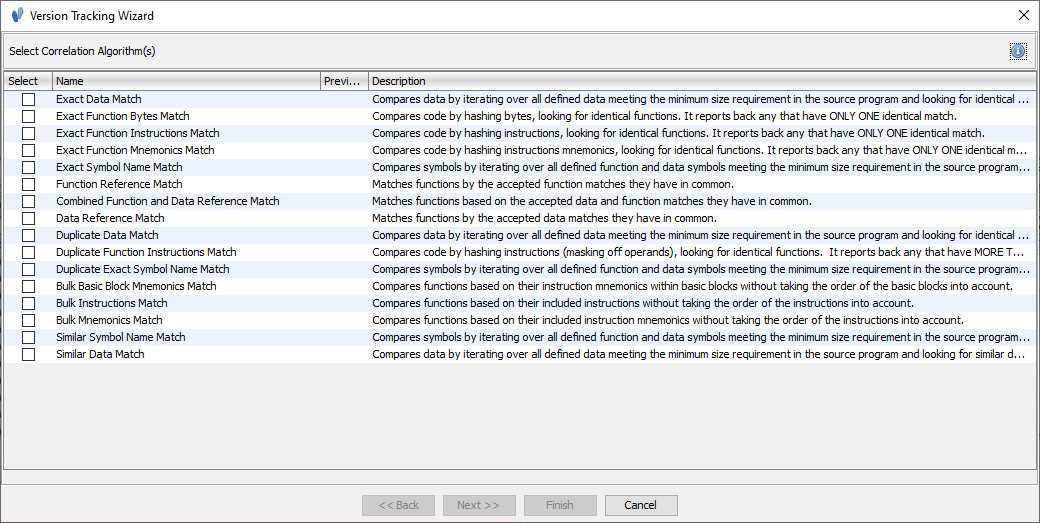
Task: Check Combined Function and Data Reference Match
Action: [29, 202]
